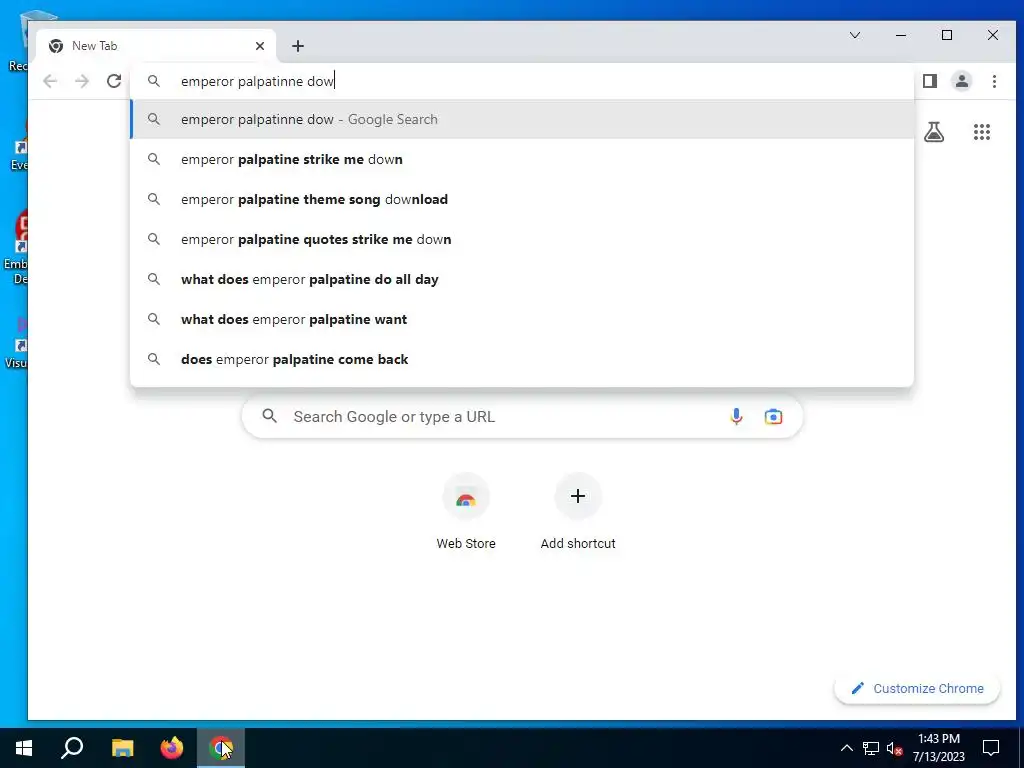This screenshot has height=768, width=1024.
Task: Click the forward navigation arrow
Action: click(x=82, y=81)
